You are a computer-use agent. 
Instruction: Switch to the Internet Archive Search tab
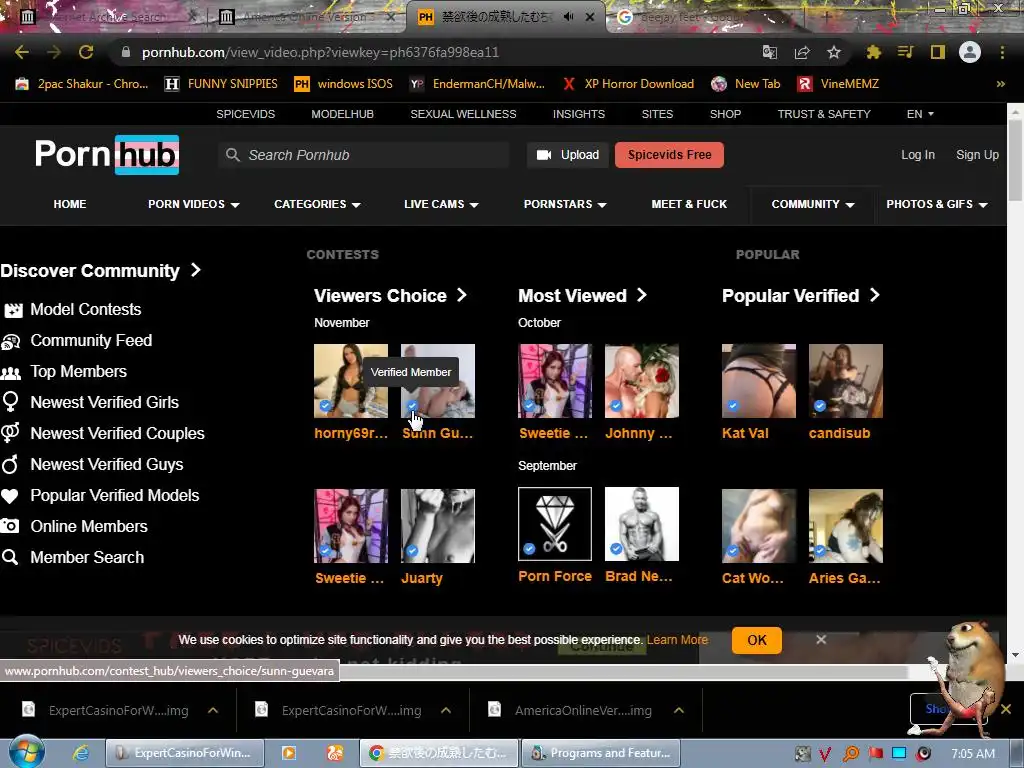pos(108,17)
